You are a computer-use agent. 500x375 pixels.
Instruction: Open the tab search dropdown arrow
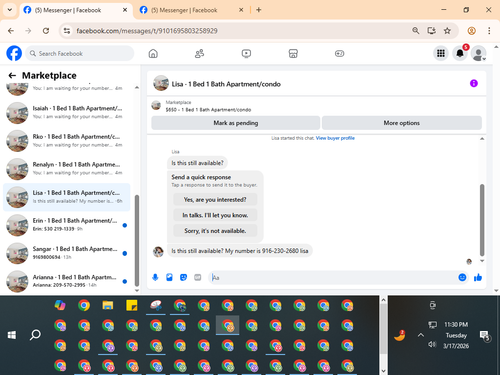pyautogui.click(x=10, y=10)
